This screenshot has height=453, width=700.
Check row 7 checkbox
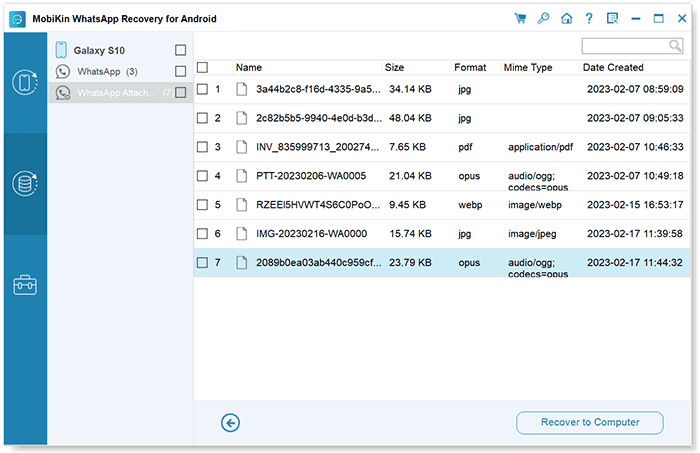pos(202,262)
